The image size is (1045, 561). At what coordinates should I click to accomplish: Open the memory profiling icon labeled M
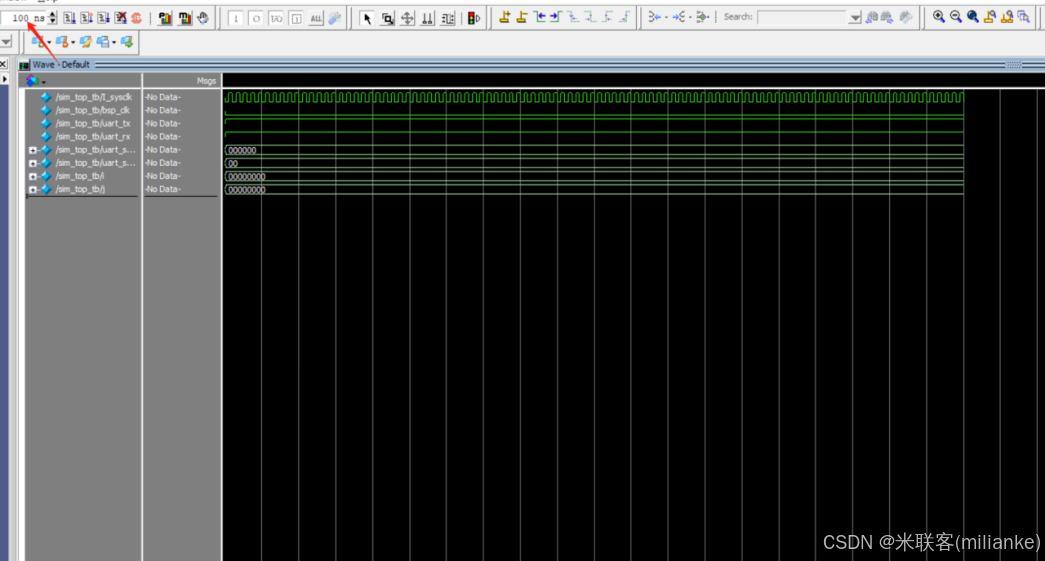coord(184,18)
